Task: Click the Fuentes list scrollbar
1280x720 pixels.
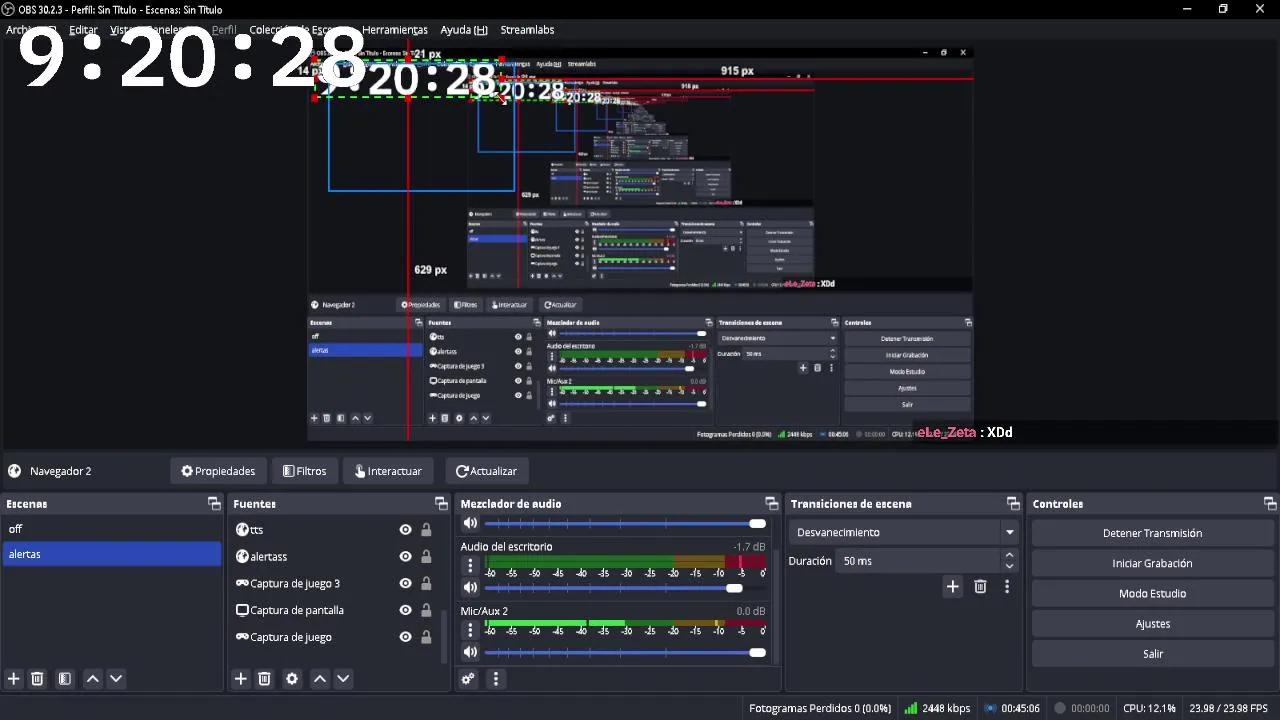Action: pos(445,636)
